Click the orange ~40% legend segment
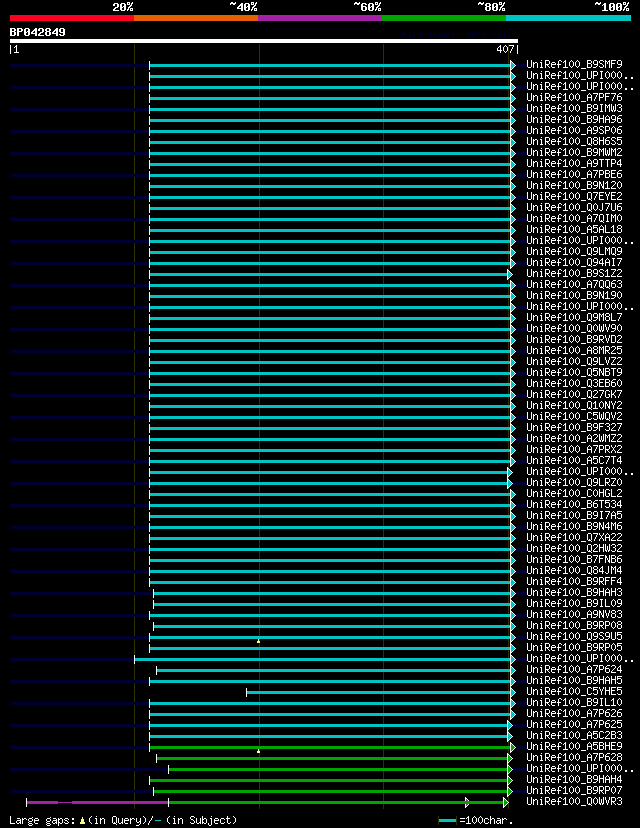The height and width of the screenshot is (828, 640). point(196,18)
